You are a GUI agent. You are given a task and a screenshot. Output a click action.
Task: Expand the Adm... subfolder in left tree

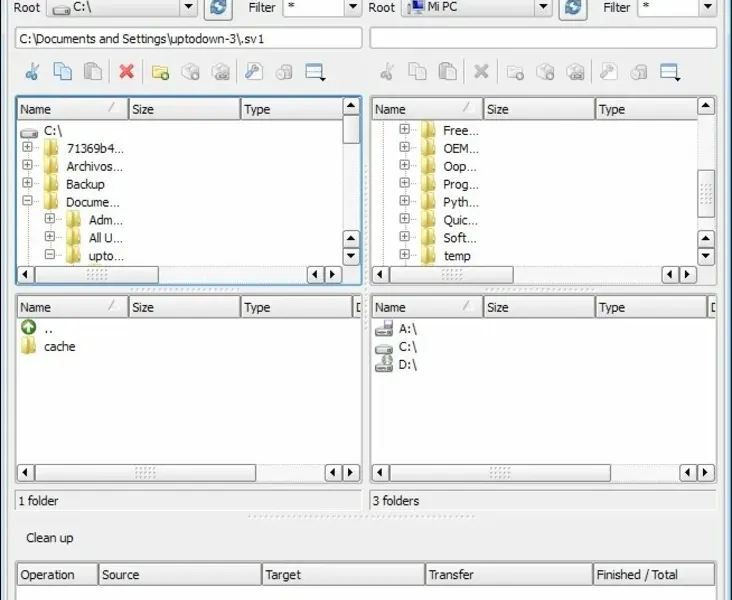(x=49, y=219)
